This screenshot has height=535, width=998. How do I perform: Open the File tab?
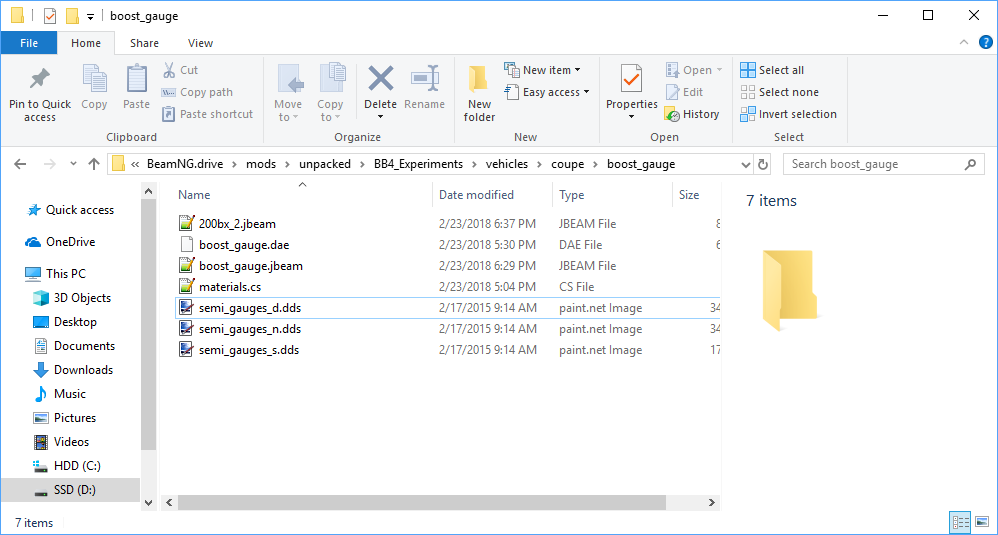coord(29,43)
